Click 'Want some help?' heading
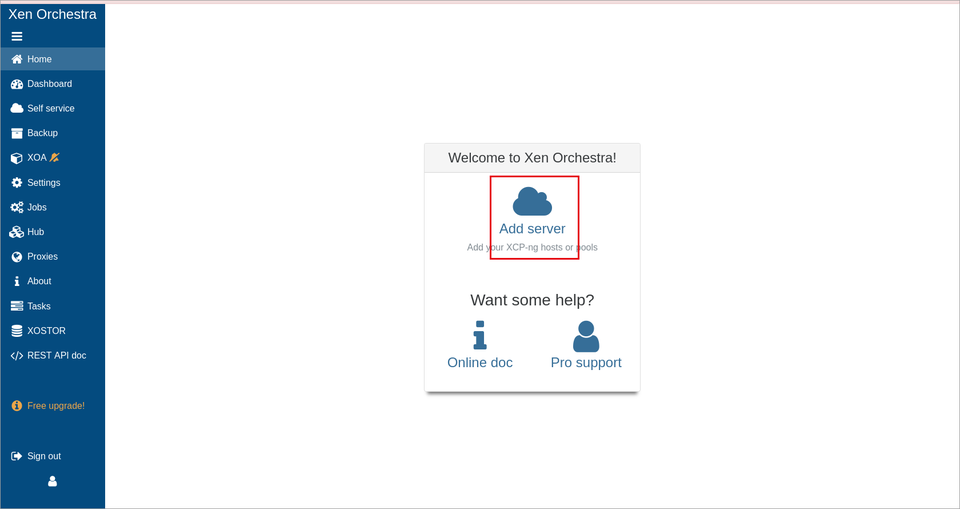The image size is (960, 509). click(532, 300)
